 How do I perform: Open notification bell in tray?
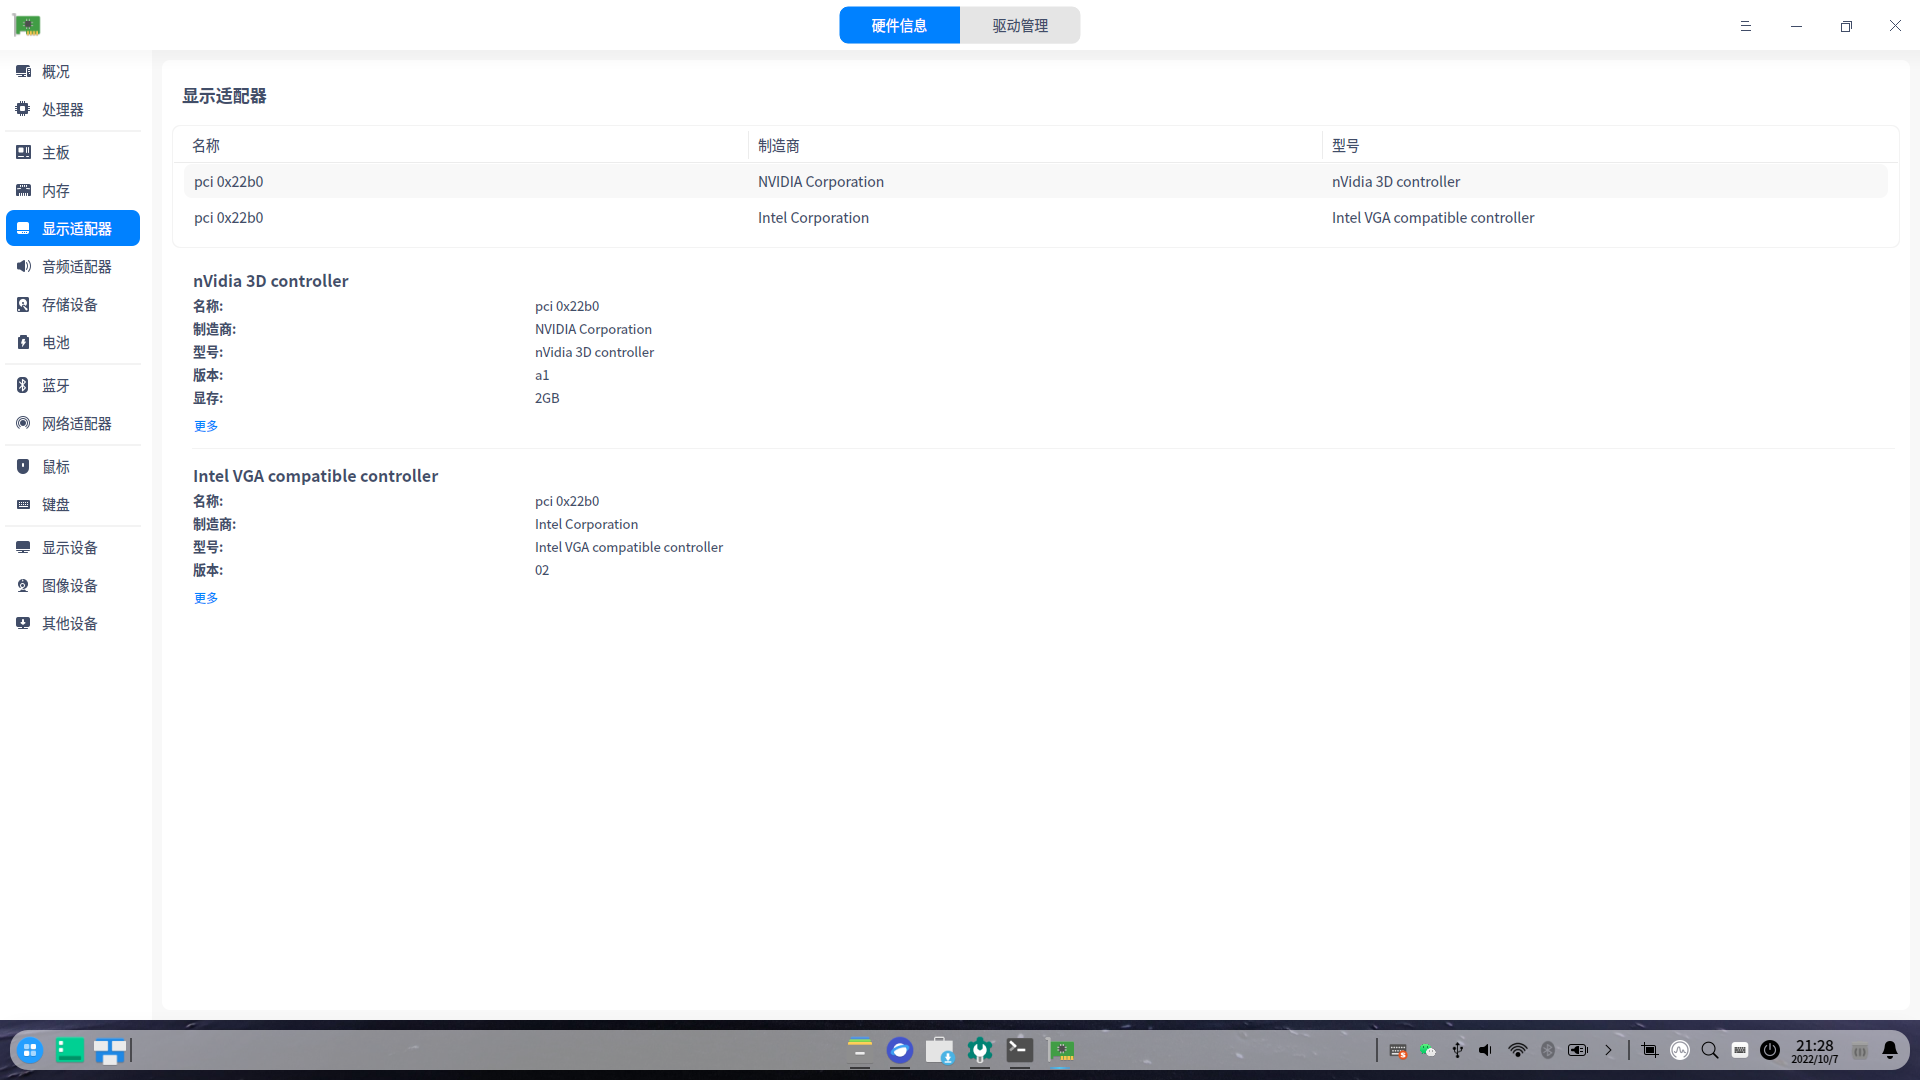(x=1890, y=1050)
